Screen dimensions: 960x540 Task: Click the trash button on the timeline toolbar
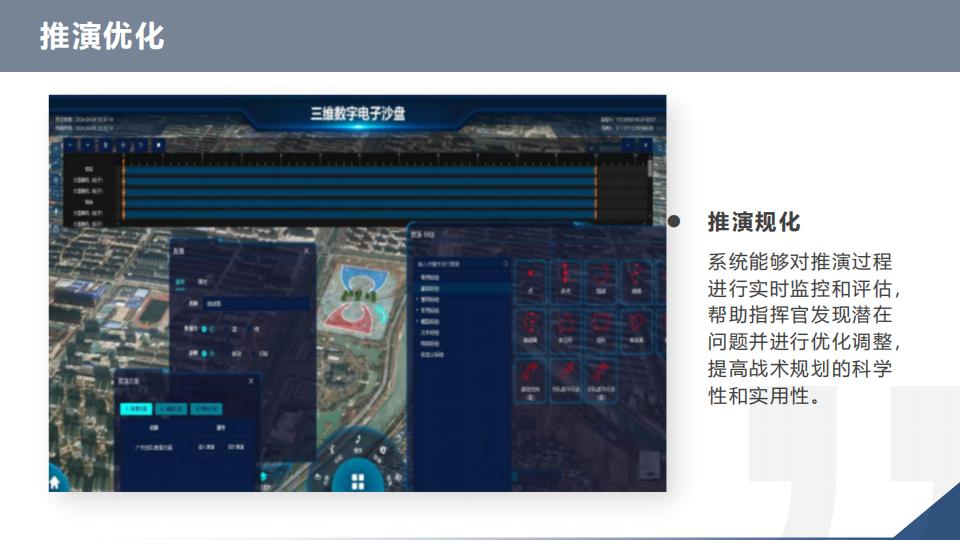pyautogui.click(x=106, y=145)
